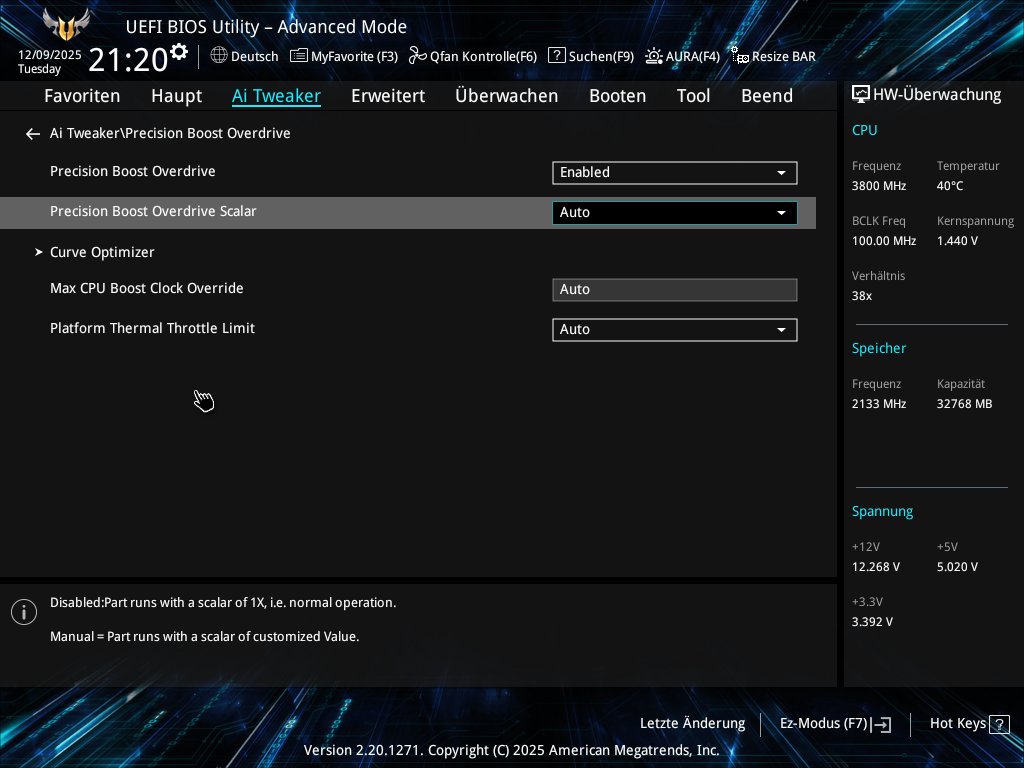Click the breadcrumb Ai Tweaker\Precision Boost Overdrive
This screenshot has width=1024, height=768.
tap(170, 133)
